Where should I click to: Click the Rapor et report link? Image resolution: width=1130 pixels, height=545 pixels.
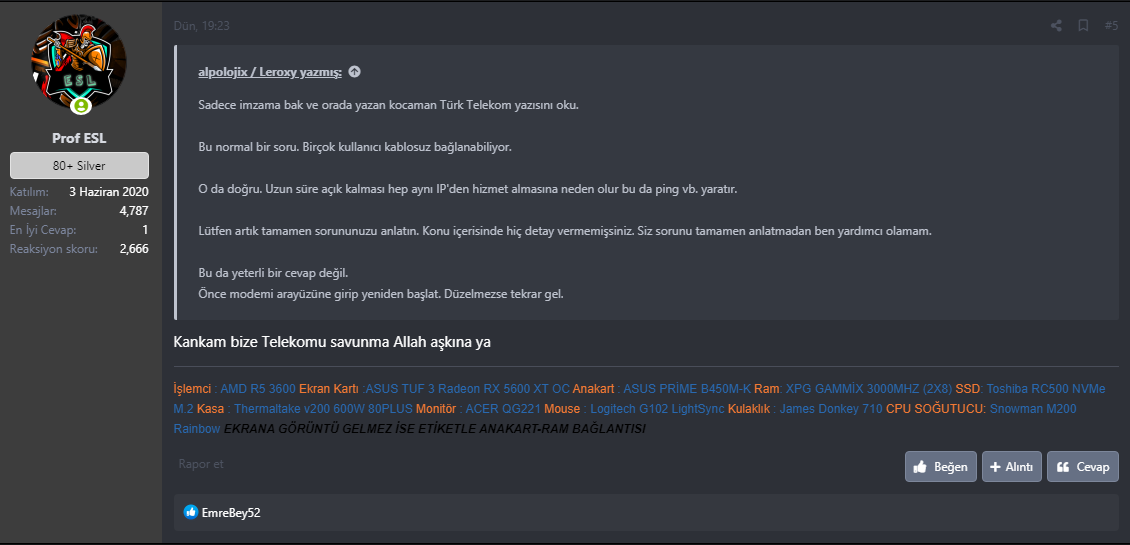(x=200, y=464)
